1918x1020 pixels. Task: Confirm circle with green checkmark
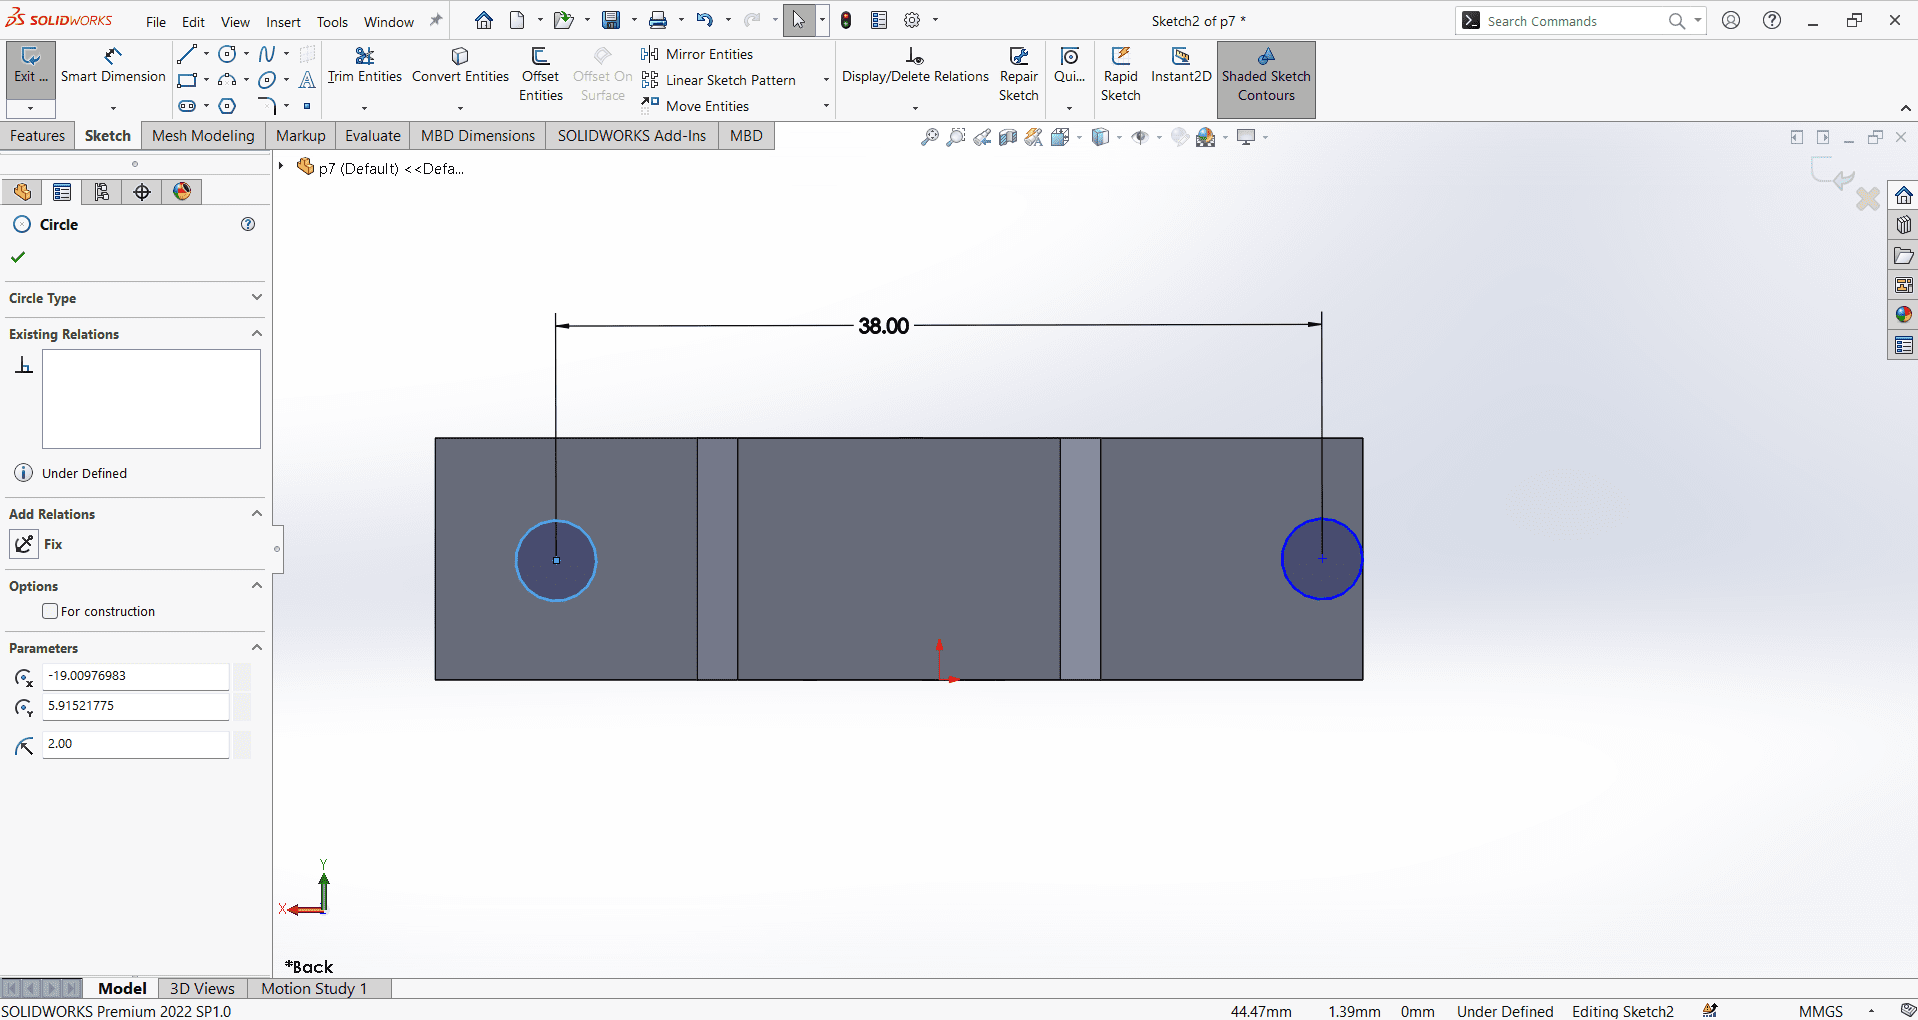point(18,257)
